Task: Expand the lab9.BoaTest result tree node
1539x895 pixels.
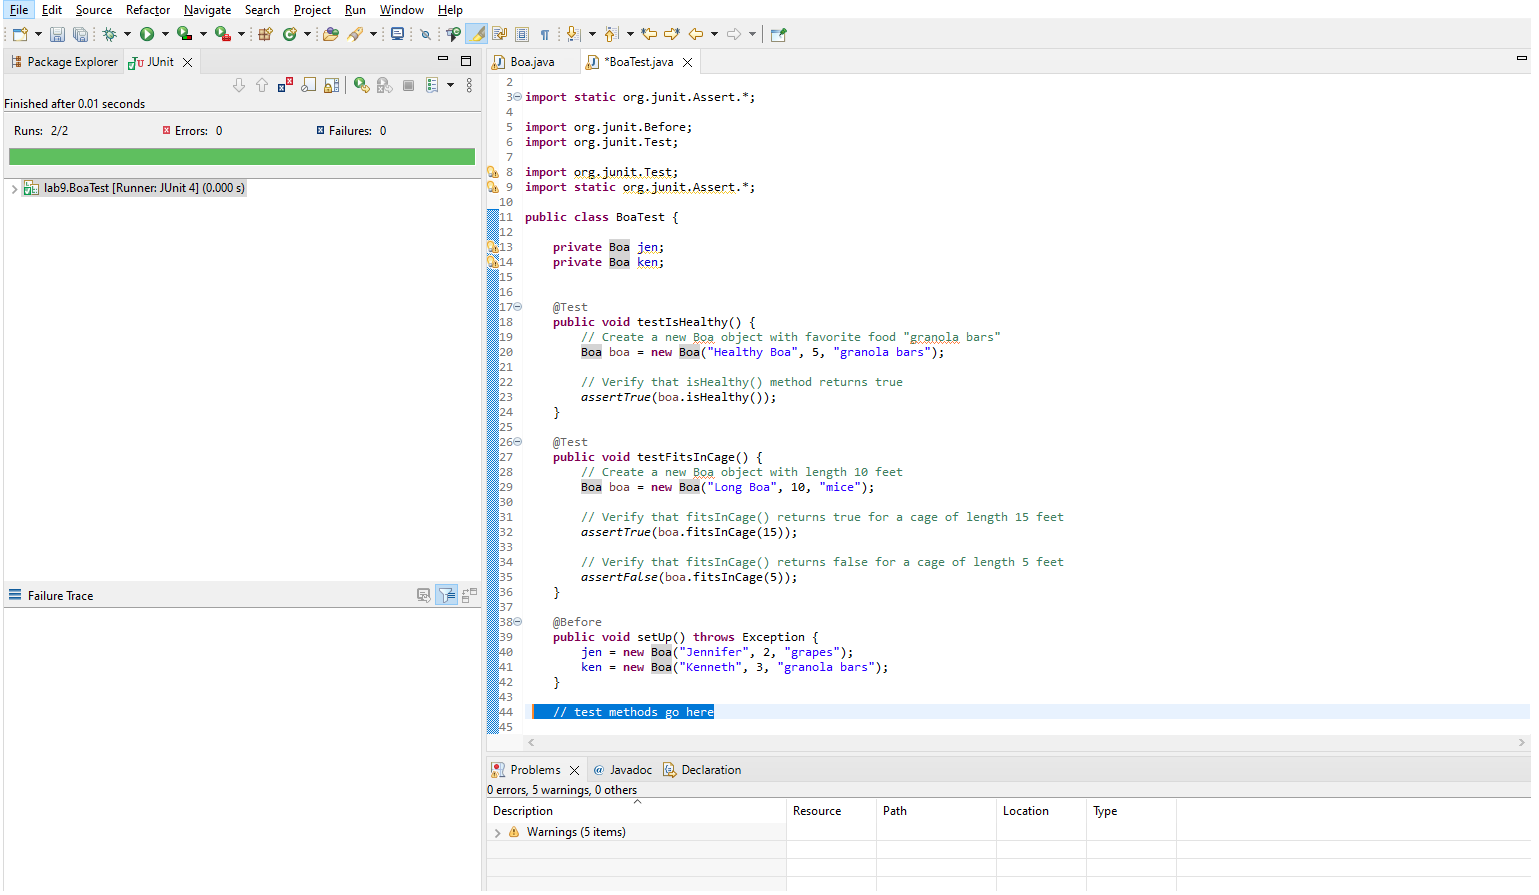Action: (14, 188)
